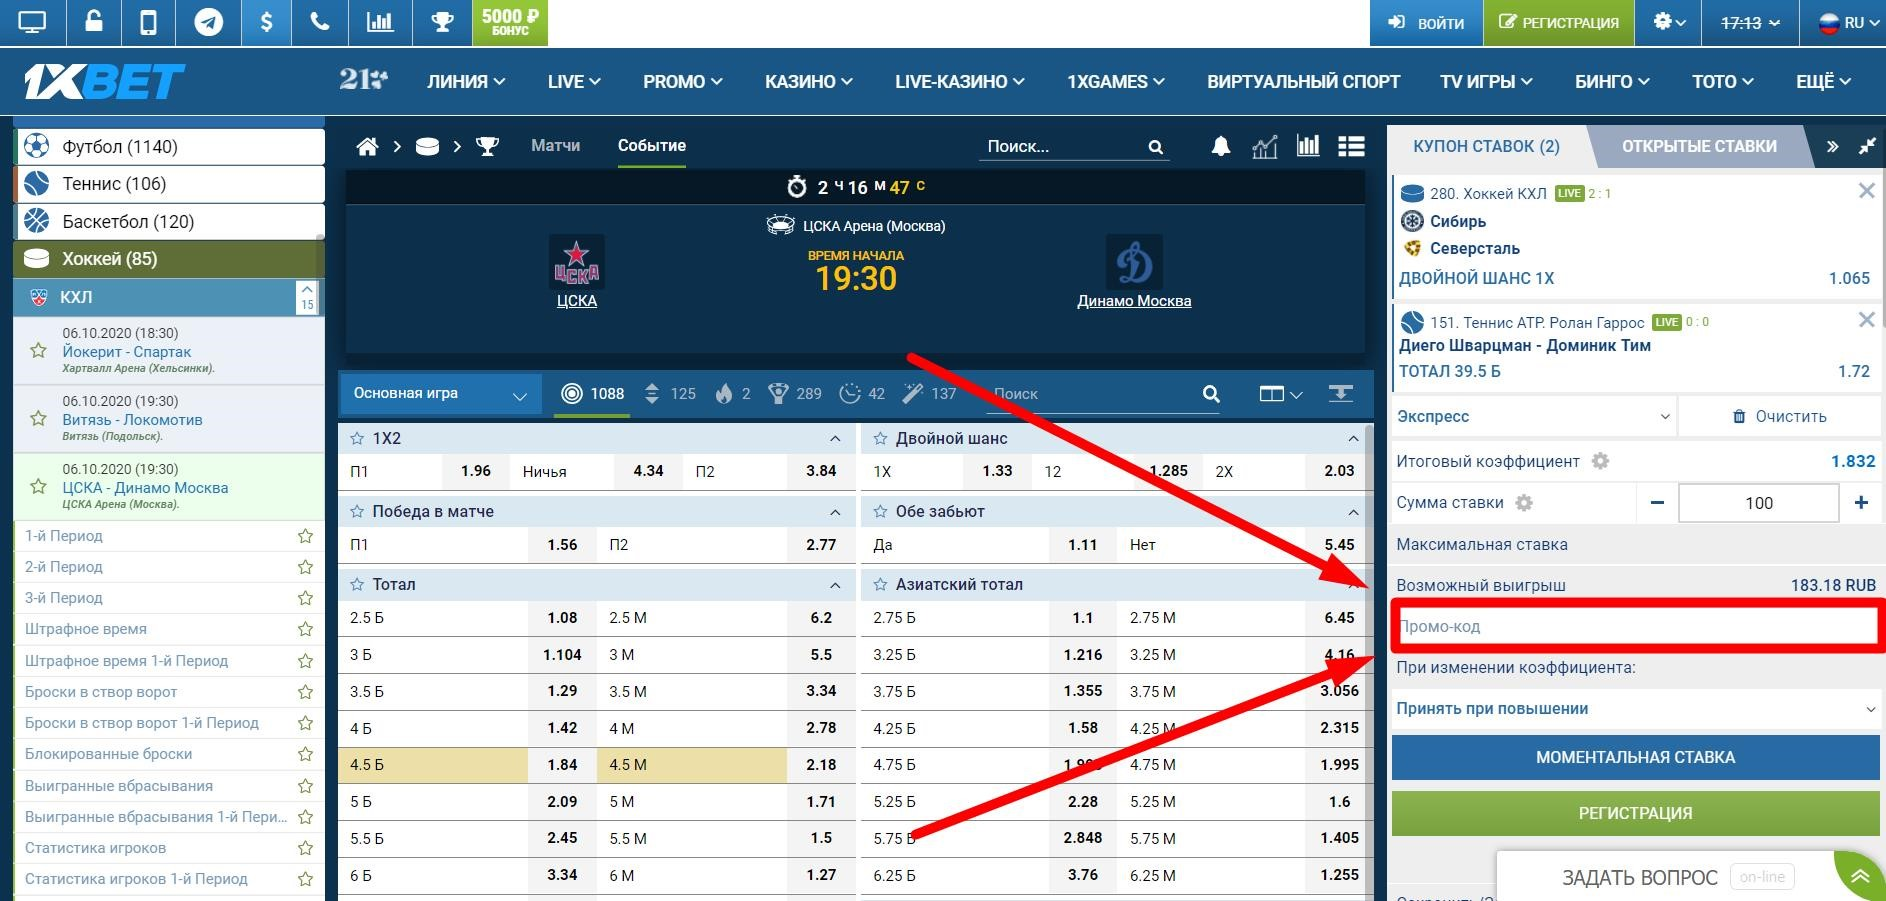Viewport: 1886px width, 901px height.
Task: Open the Telegram icon in top bar
Action: (208, 23)
